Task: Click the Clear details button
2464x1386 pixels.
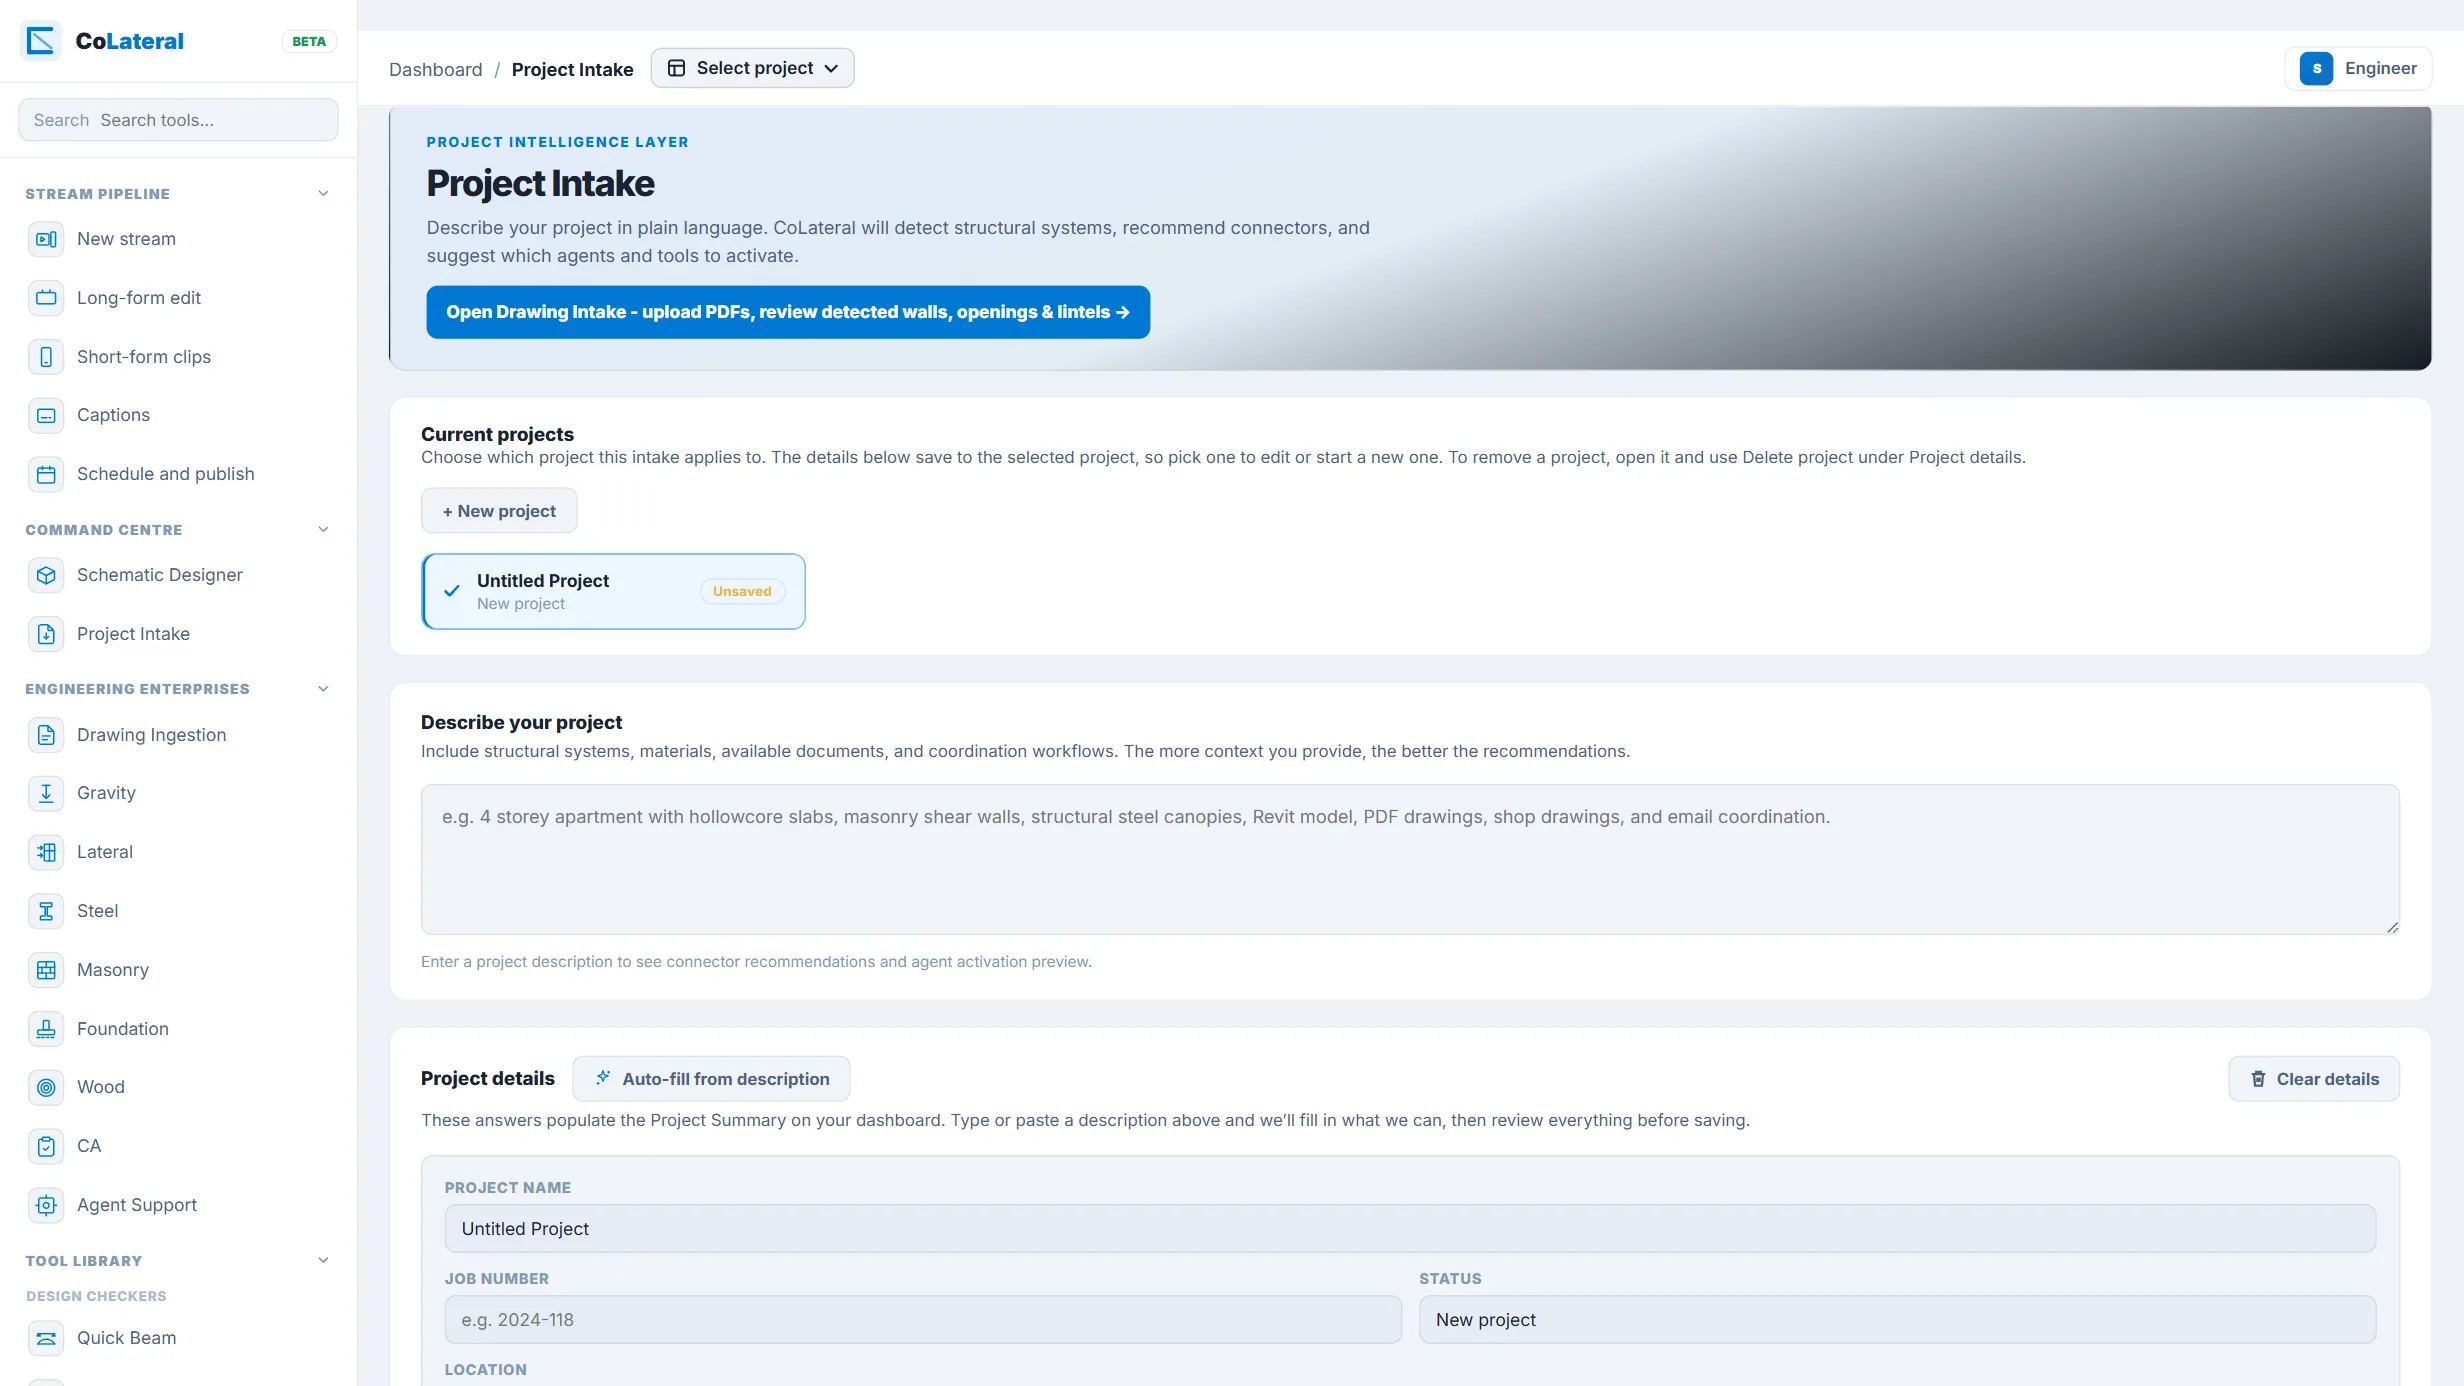Action: [2314, 1079]
